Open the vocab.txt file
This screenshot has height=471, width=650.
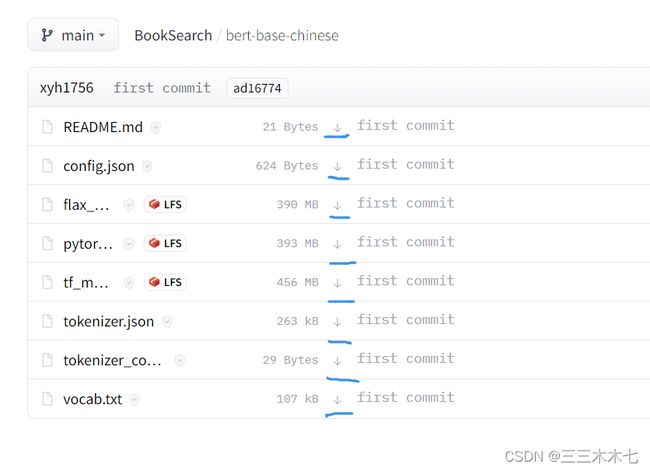92,399
